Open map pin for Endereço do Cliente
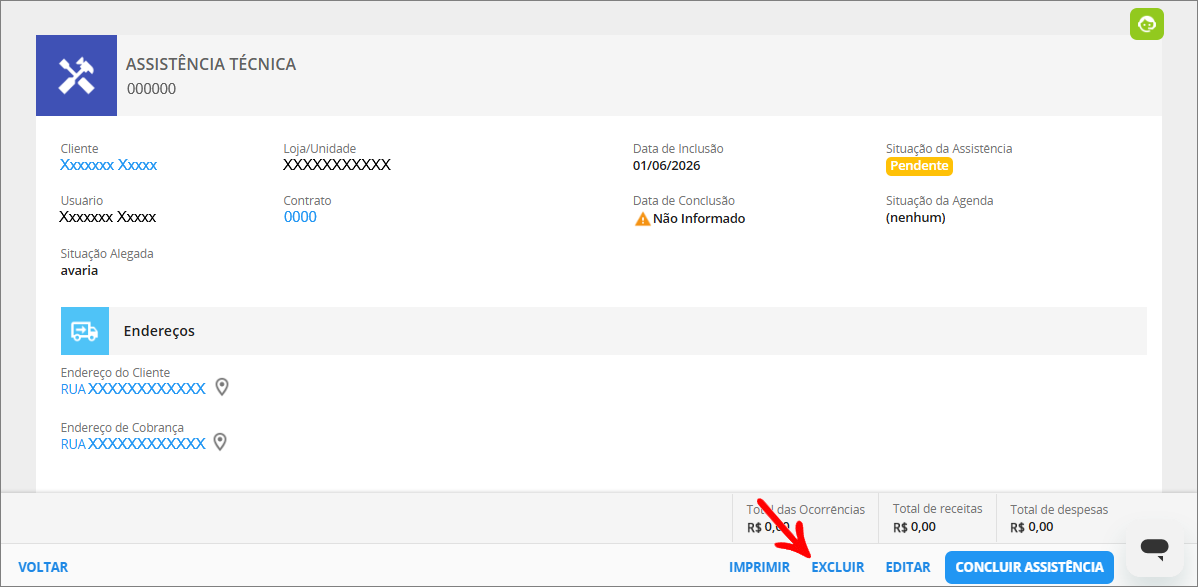 222,388
